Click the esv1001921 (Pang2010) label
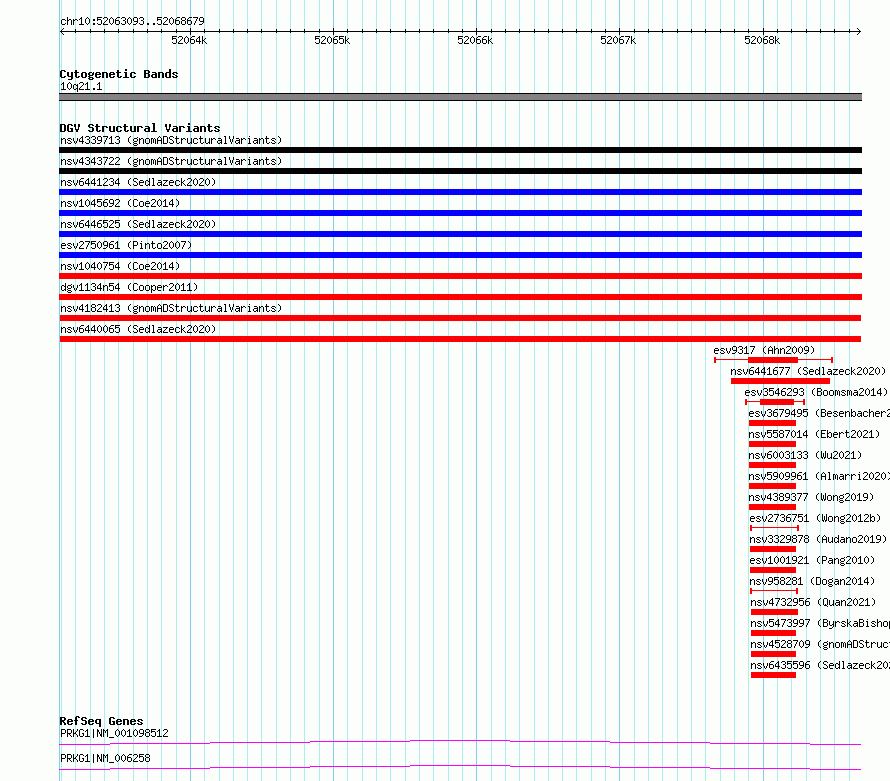 pos(812,560)
